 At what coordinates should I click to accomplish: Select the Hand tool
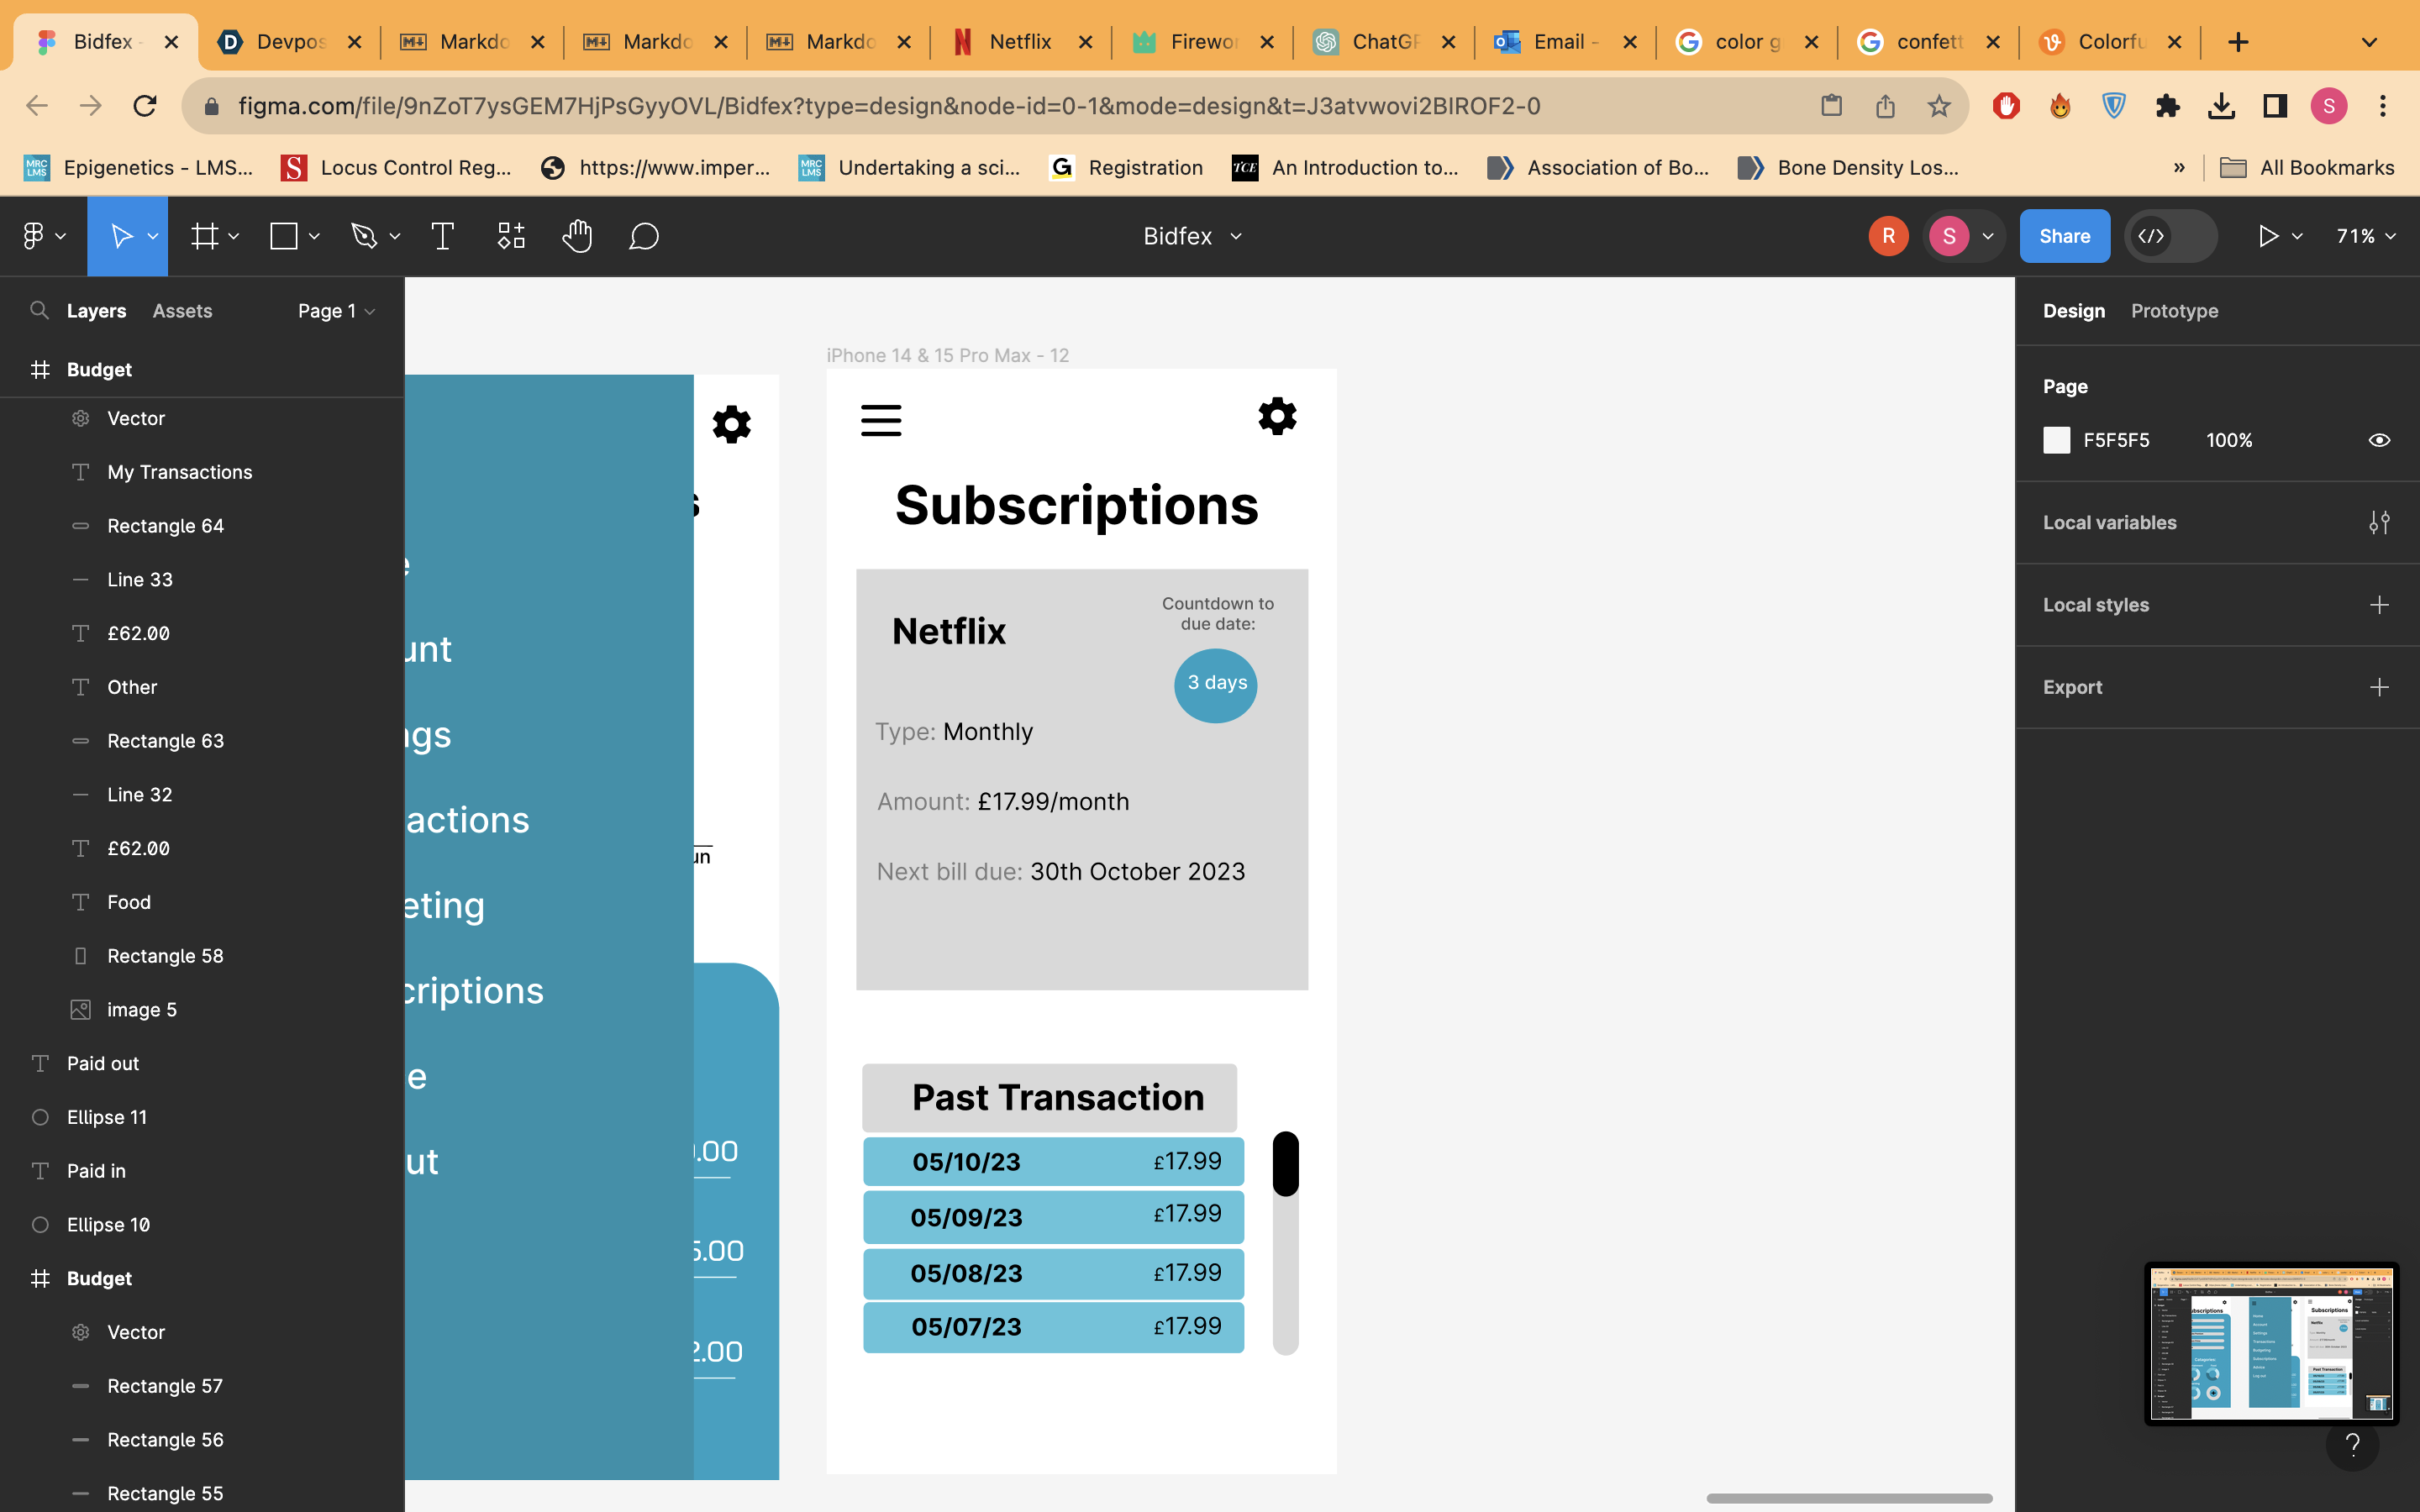577,236
